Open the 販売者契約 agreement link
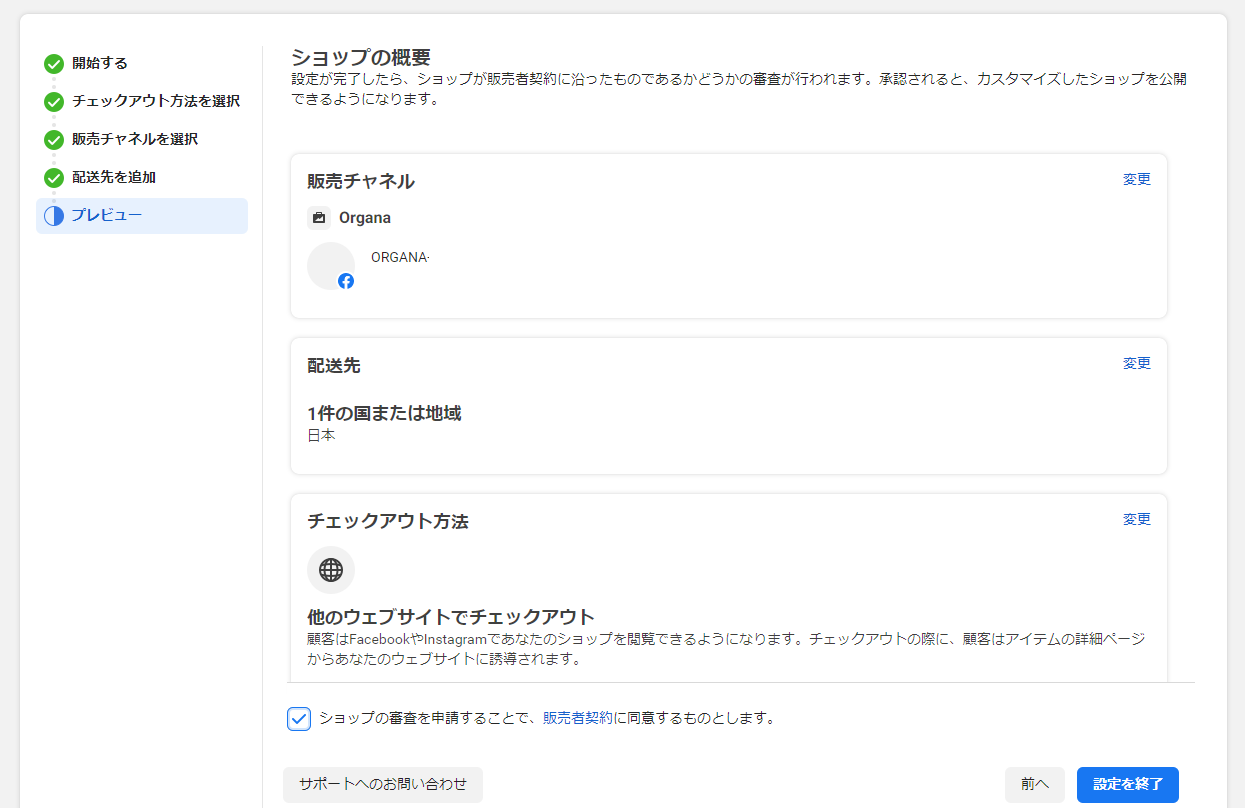 (576, 718)
